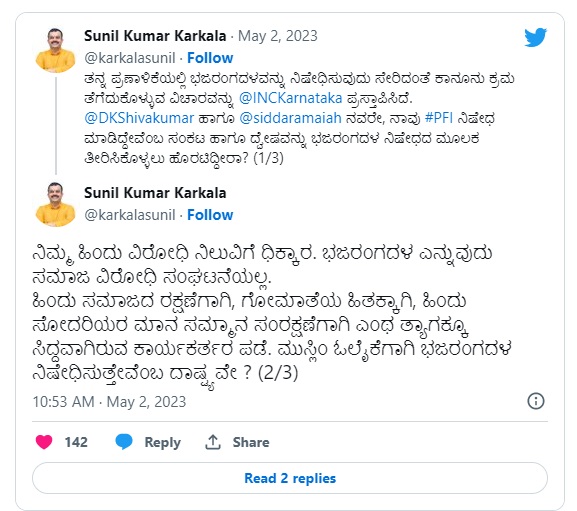Viewport: 577px width, 511px height.
Task: Follow @karkalasunil from the top tweet
Action: [x=210, y=58]
